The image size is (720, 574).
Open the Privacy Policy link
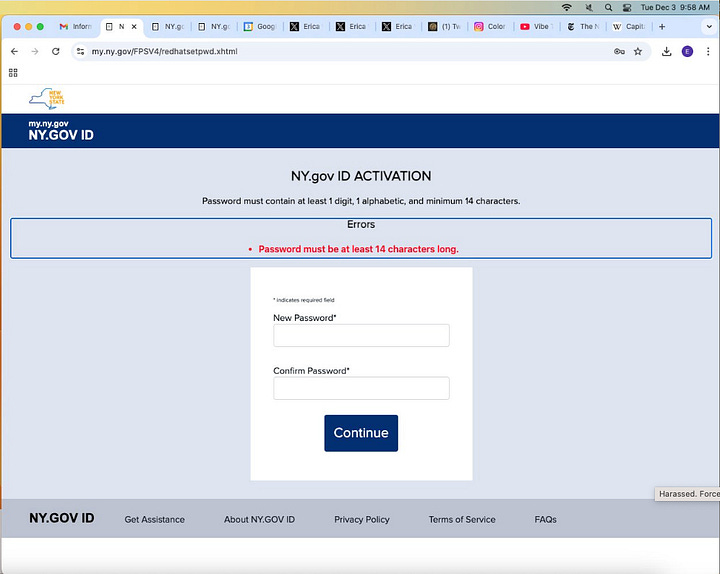click(x=362, y=519)
